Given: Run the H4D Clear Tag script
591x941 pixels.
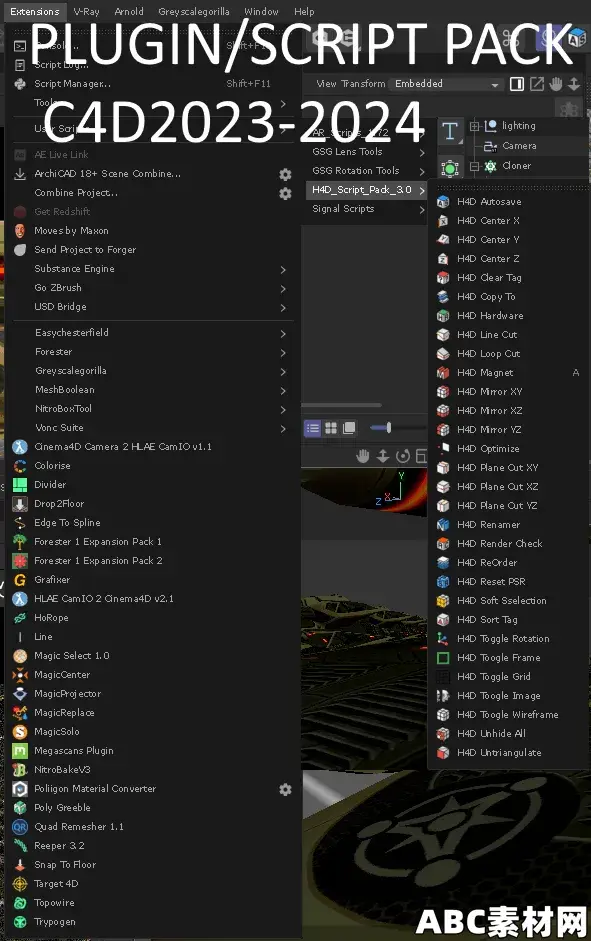Looking at the screenshot, I should click(489, 278).
